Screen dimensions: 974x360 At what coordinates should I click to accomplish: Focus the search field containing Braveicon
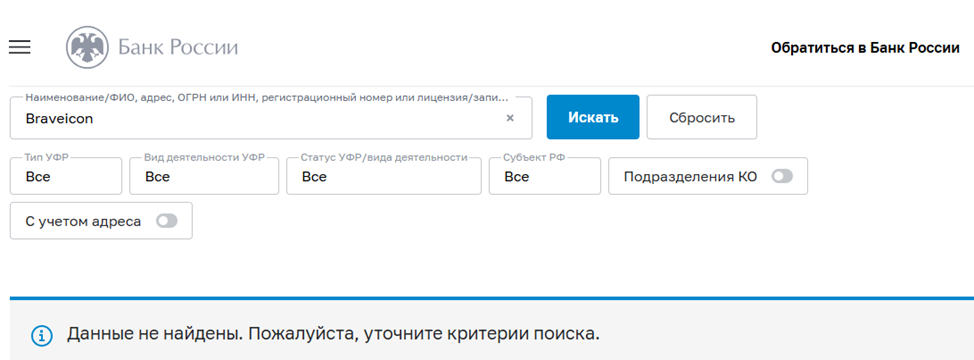[271, 118]
